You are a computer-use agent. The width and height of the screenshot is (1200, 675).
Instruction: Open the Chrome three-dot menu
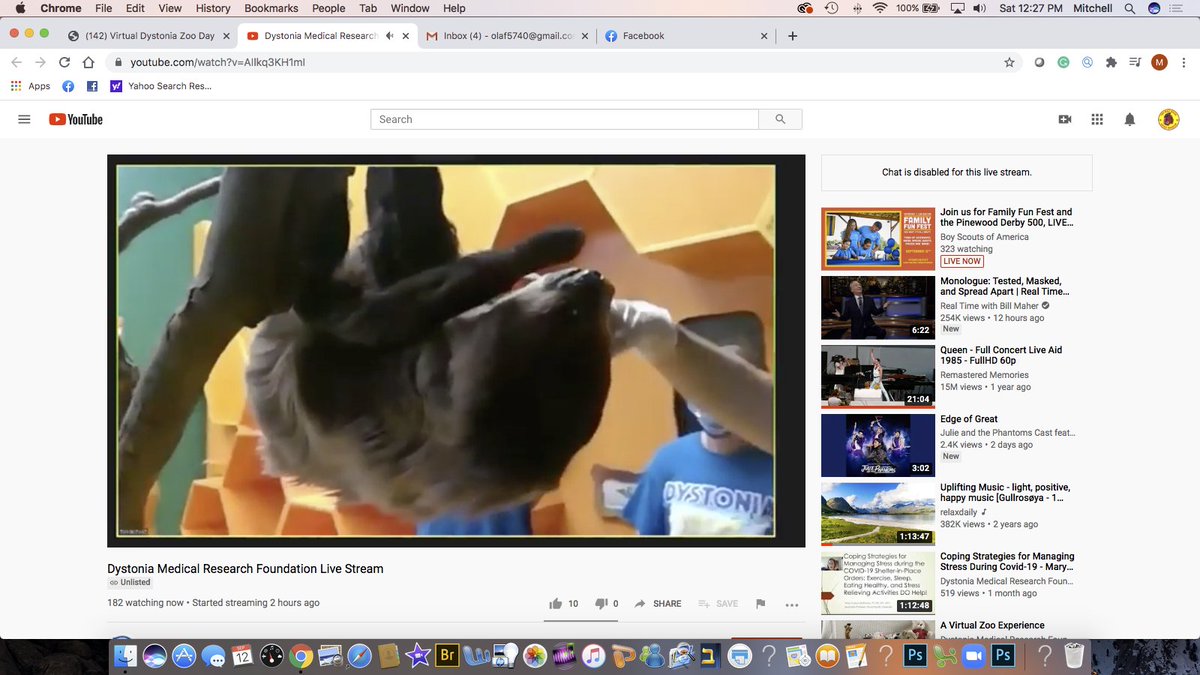pyautogui.click(x=1183, y=62)
